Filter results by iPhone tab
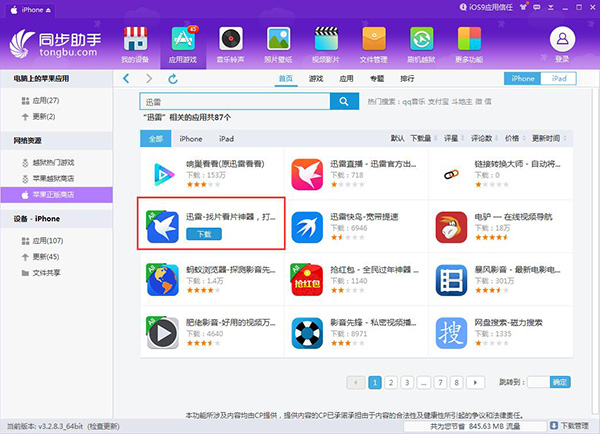The image size is (600, 434). (191, 139)
